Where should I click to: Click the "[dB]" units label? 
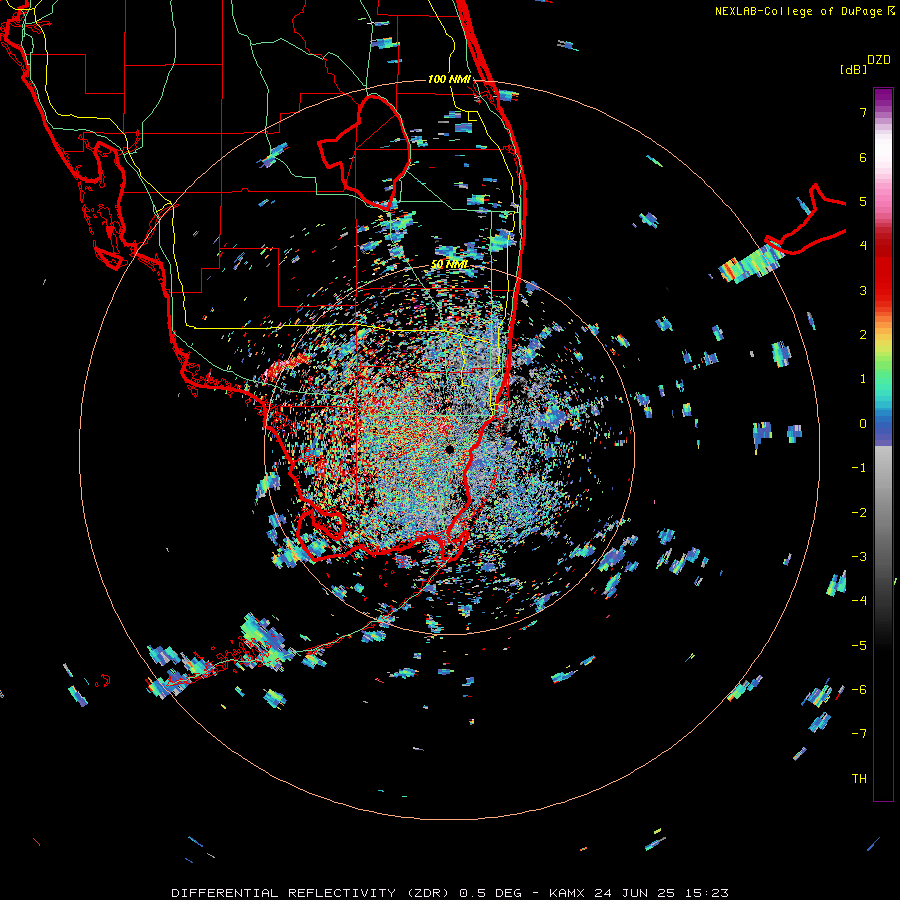852,69
